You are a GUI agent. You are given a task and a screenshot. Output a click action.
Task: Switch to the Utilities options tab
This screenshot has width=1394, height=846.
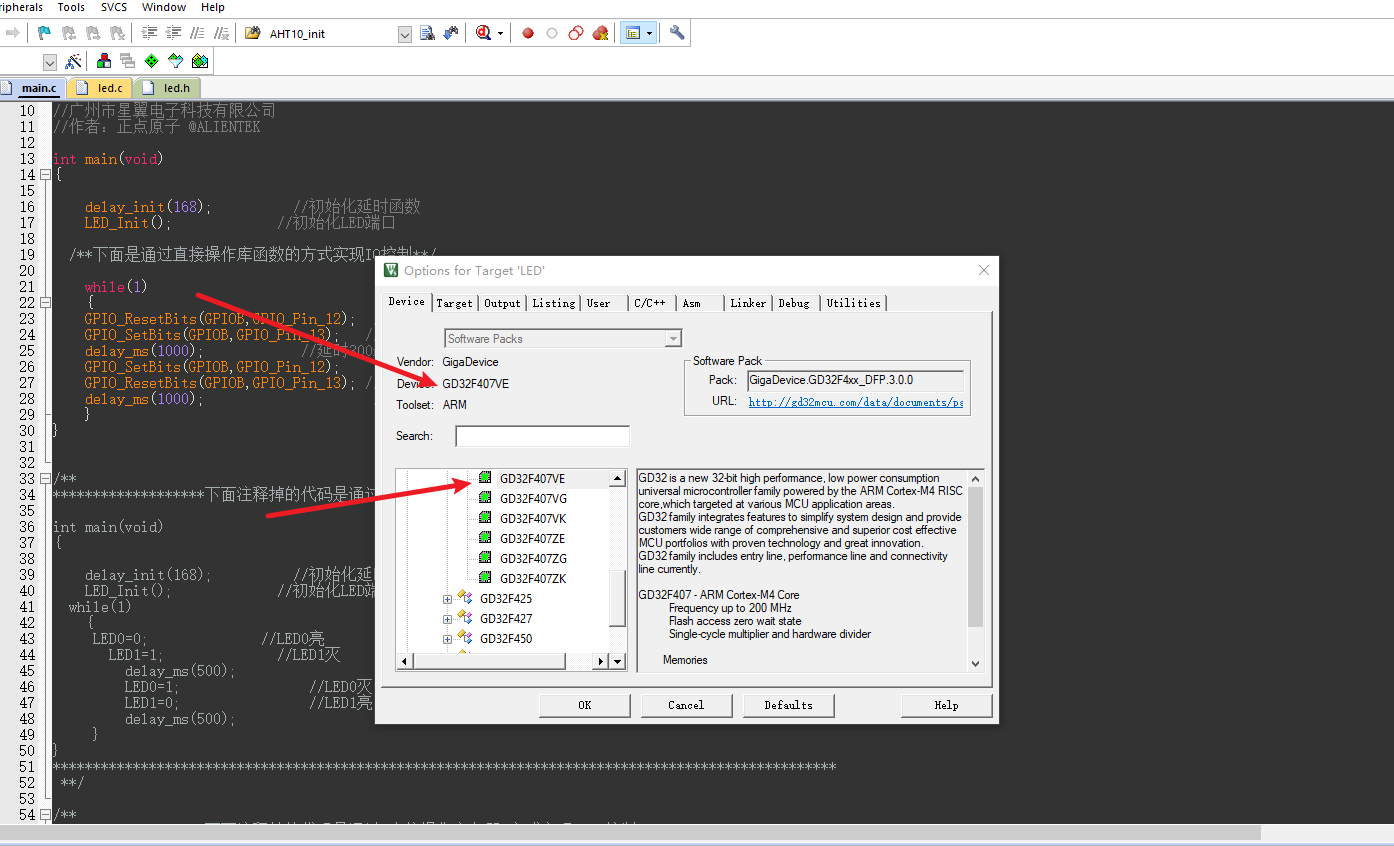pyautogui.click(x=853, y=303)
